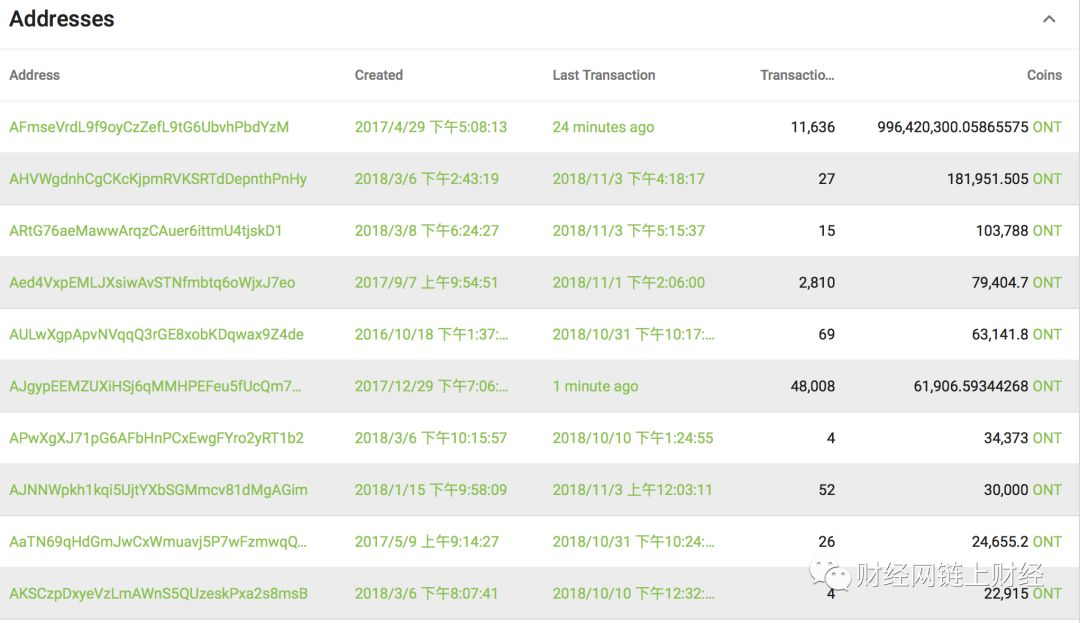Select transactions count 52
This screenshot has width=1080, height=623.
tap(827, 490)
